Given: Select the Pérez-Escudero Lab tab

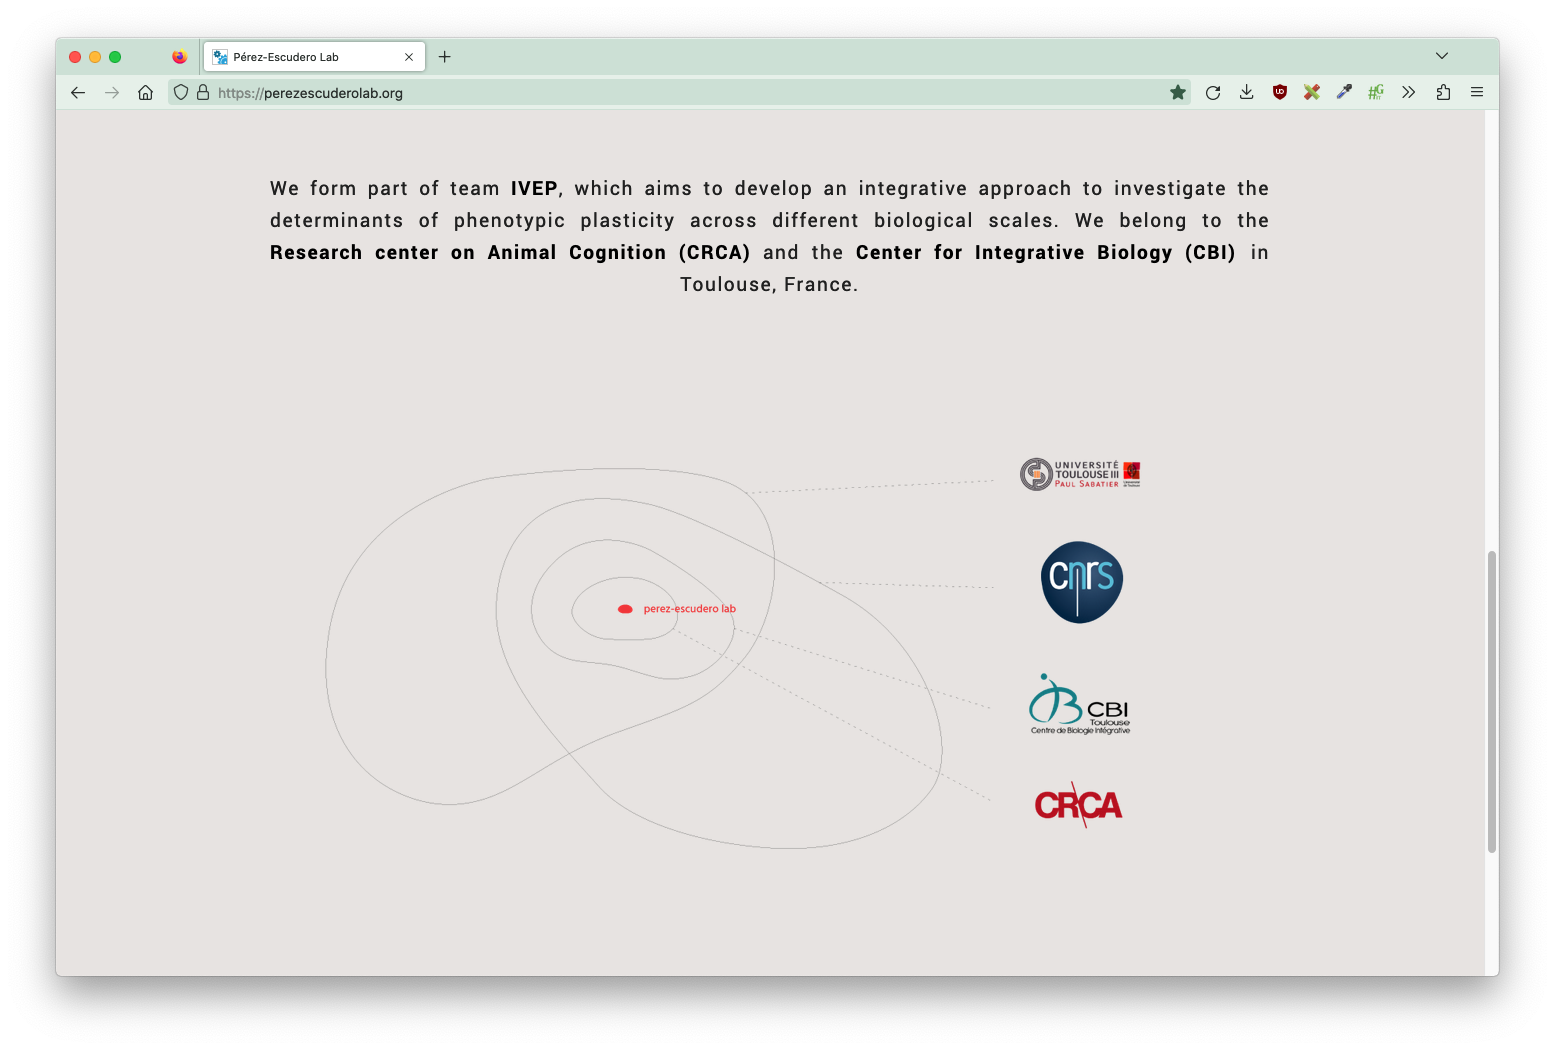Looking at the screenshot, I should coord(300,57).
